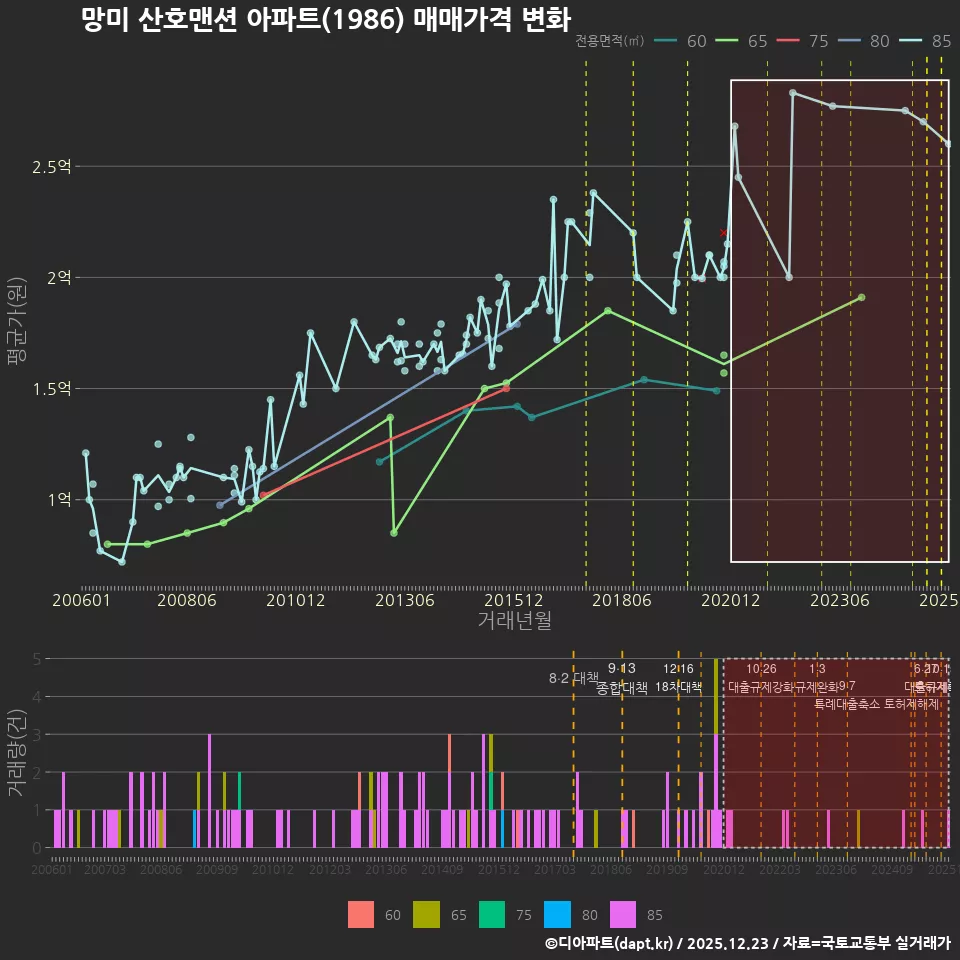Click the 60㎡ line marker in top legend

tap(665, 41)
